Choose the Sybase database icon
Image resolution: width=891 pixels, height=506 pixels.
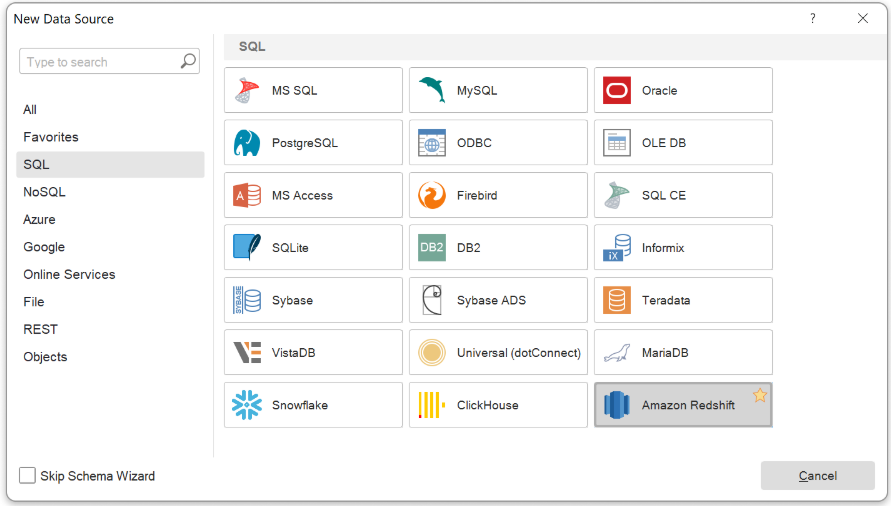[x=247, y=300]
